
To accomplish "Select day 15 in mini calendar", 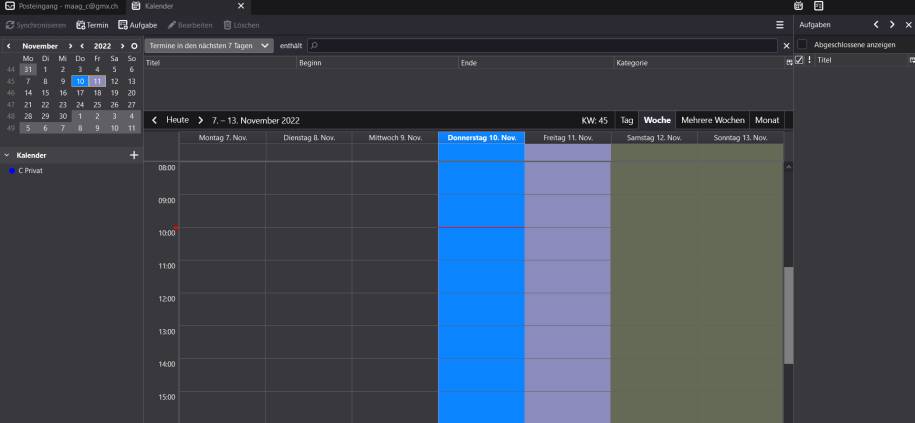I will click(46, 93).
